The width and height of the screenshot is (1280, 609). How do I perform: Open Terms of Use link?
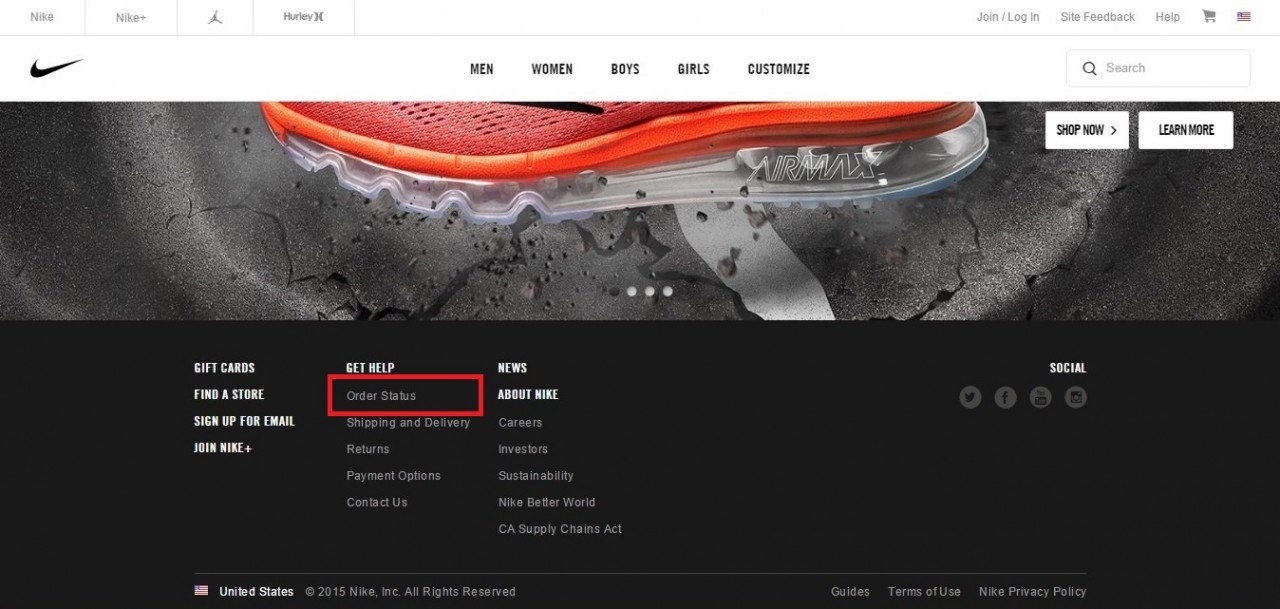(924, 591)
